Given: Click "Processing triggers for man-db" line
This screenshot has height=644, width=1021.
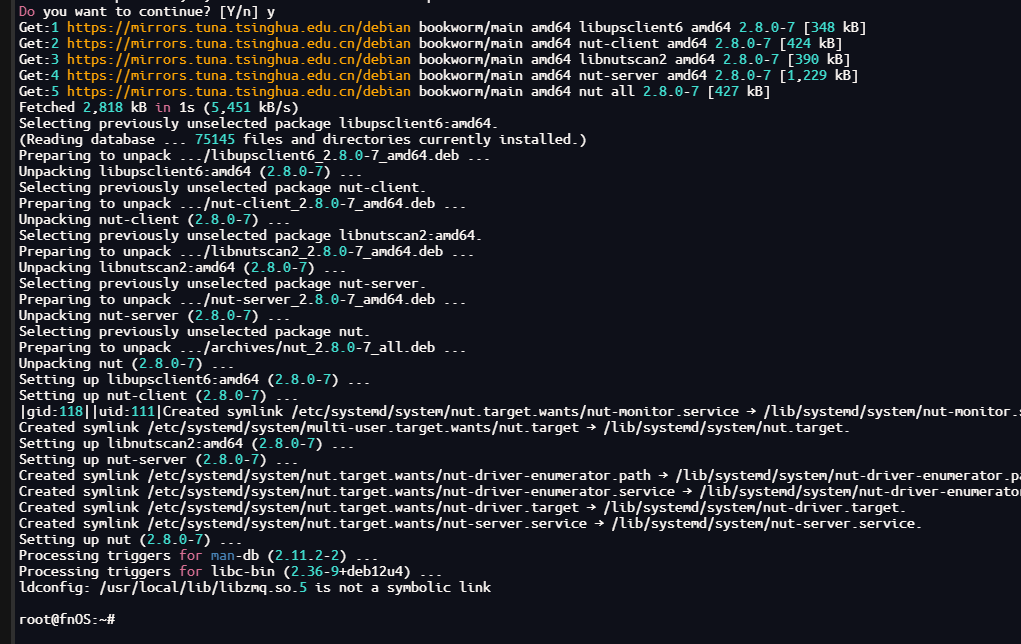Looking at the screenshot, I should coord(198,555).
